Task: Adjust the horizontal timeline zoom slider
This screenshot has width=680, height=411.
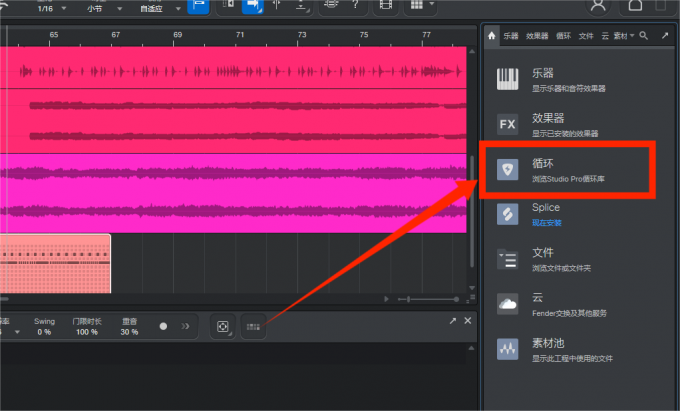Action: click(428, 299)
